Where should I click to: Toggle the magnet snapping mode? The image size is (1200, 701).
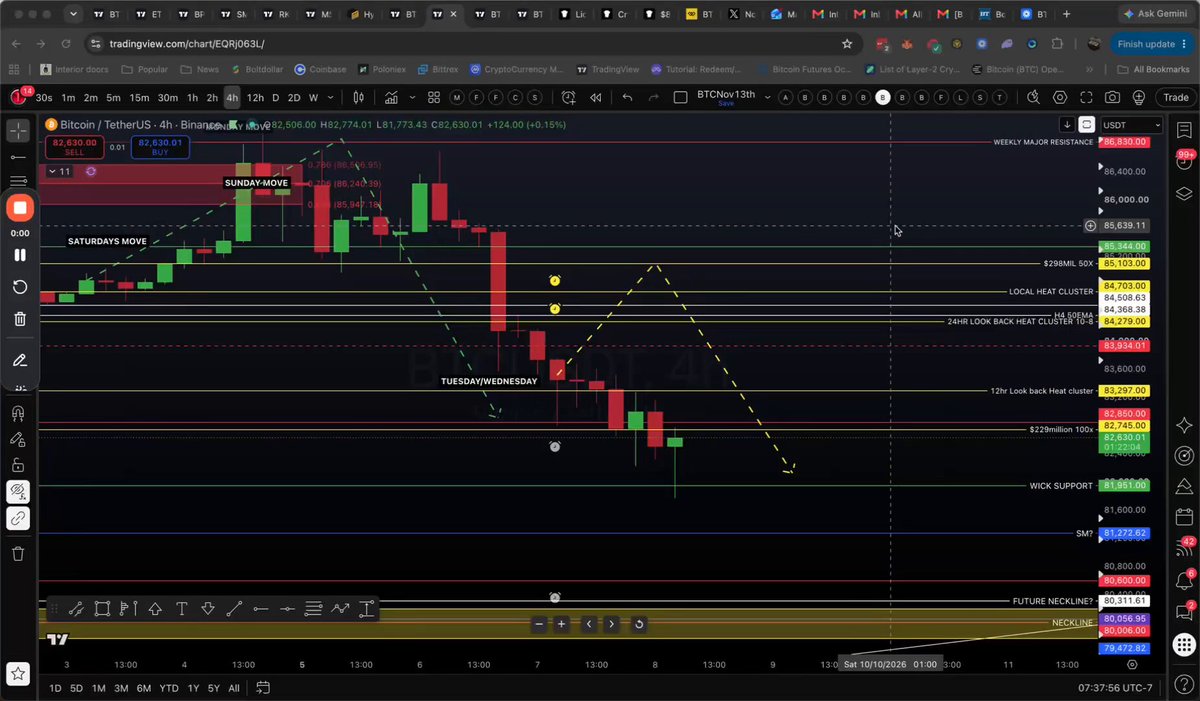pyautogui.click(x=18, y=414)
